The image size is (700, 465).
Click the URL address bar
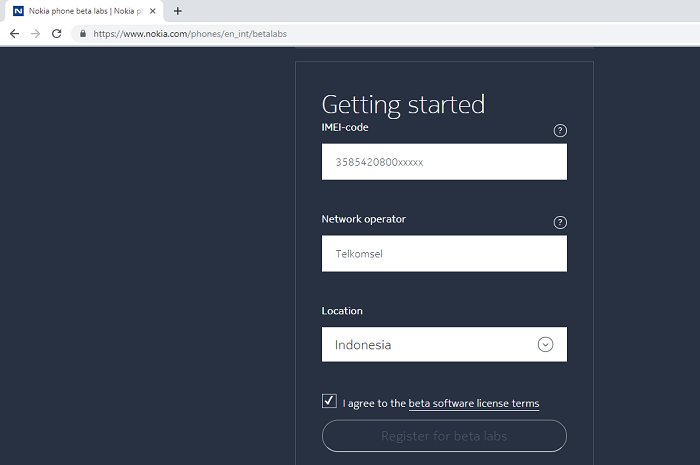384,34
